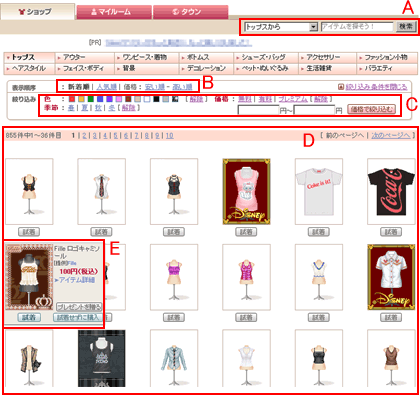Screen dimensions: 420x395
Task: Open the アウター category menu
Action: (x=85, y=57)
